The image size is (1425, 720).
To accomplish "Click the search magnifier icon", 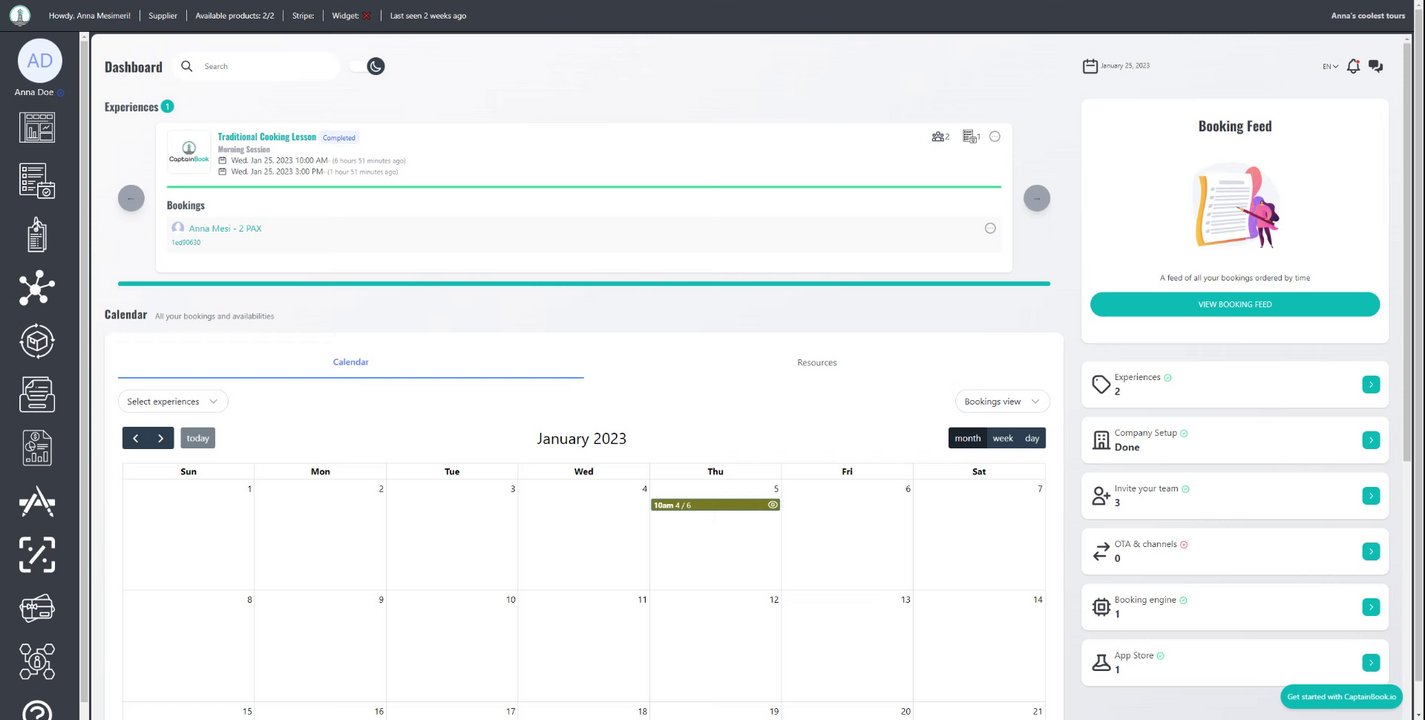I will tap(186, 66).
